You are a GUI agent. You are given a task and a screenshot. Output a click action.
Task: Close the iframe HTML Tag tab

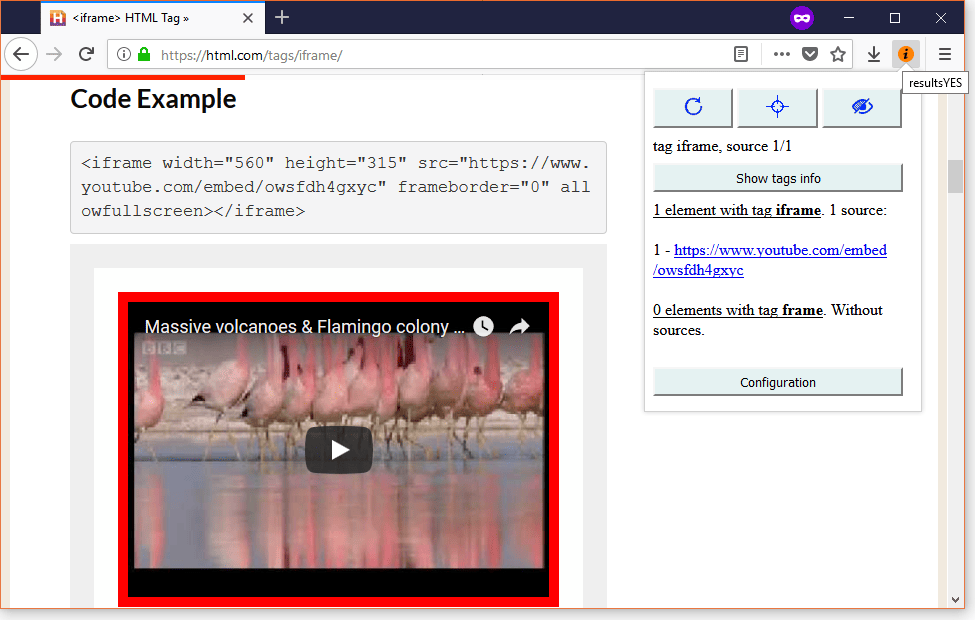point(247,18)
